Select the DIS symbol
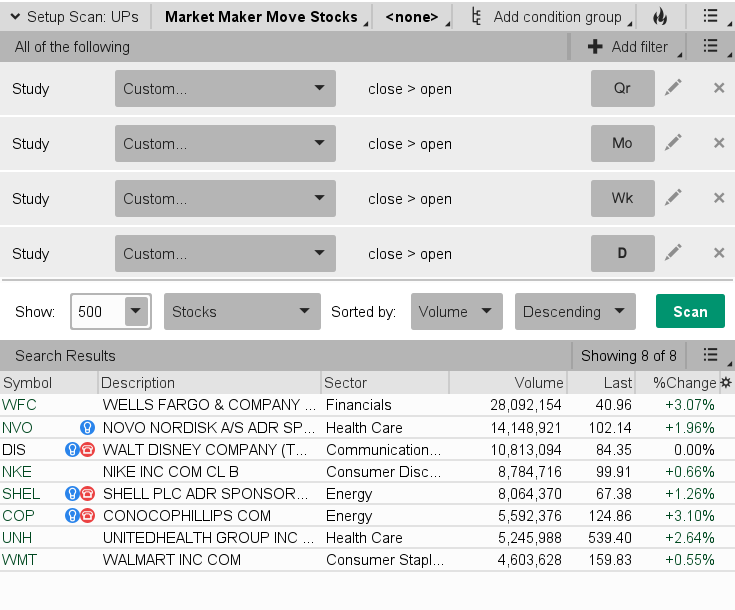Viewport: 735px width, 610px height. 14,450
